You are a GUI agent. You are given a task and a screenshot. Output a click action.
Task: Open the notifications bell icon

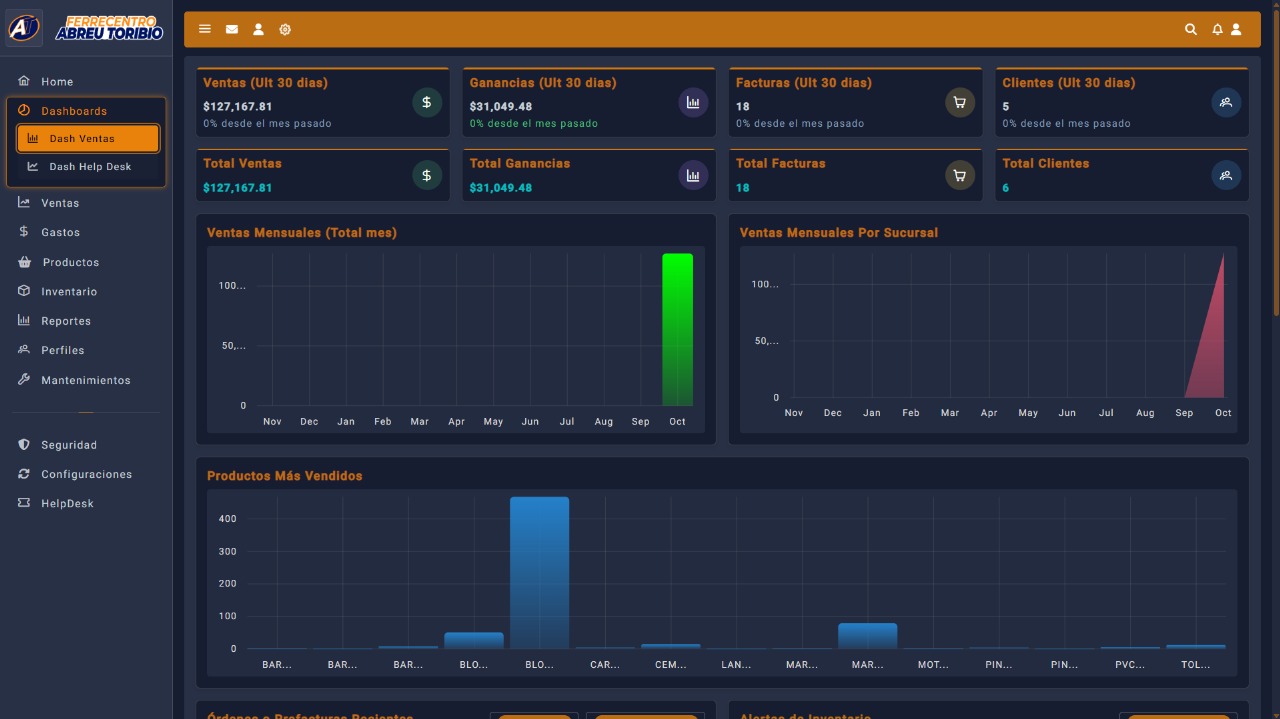(1217, 30)
